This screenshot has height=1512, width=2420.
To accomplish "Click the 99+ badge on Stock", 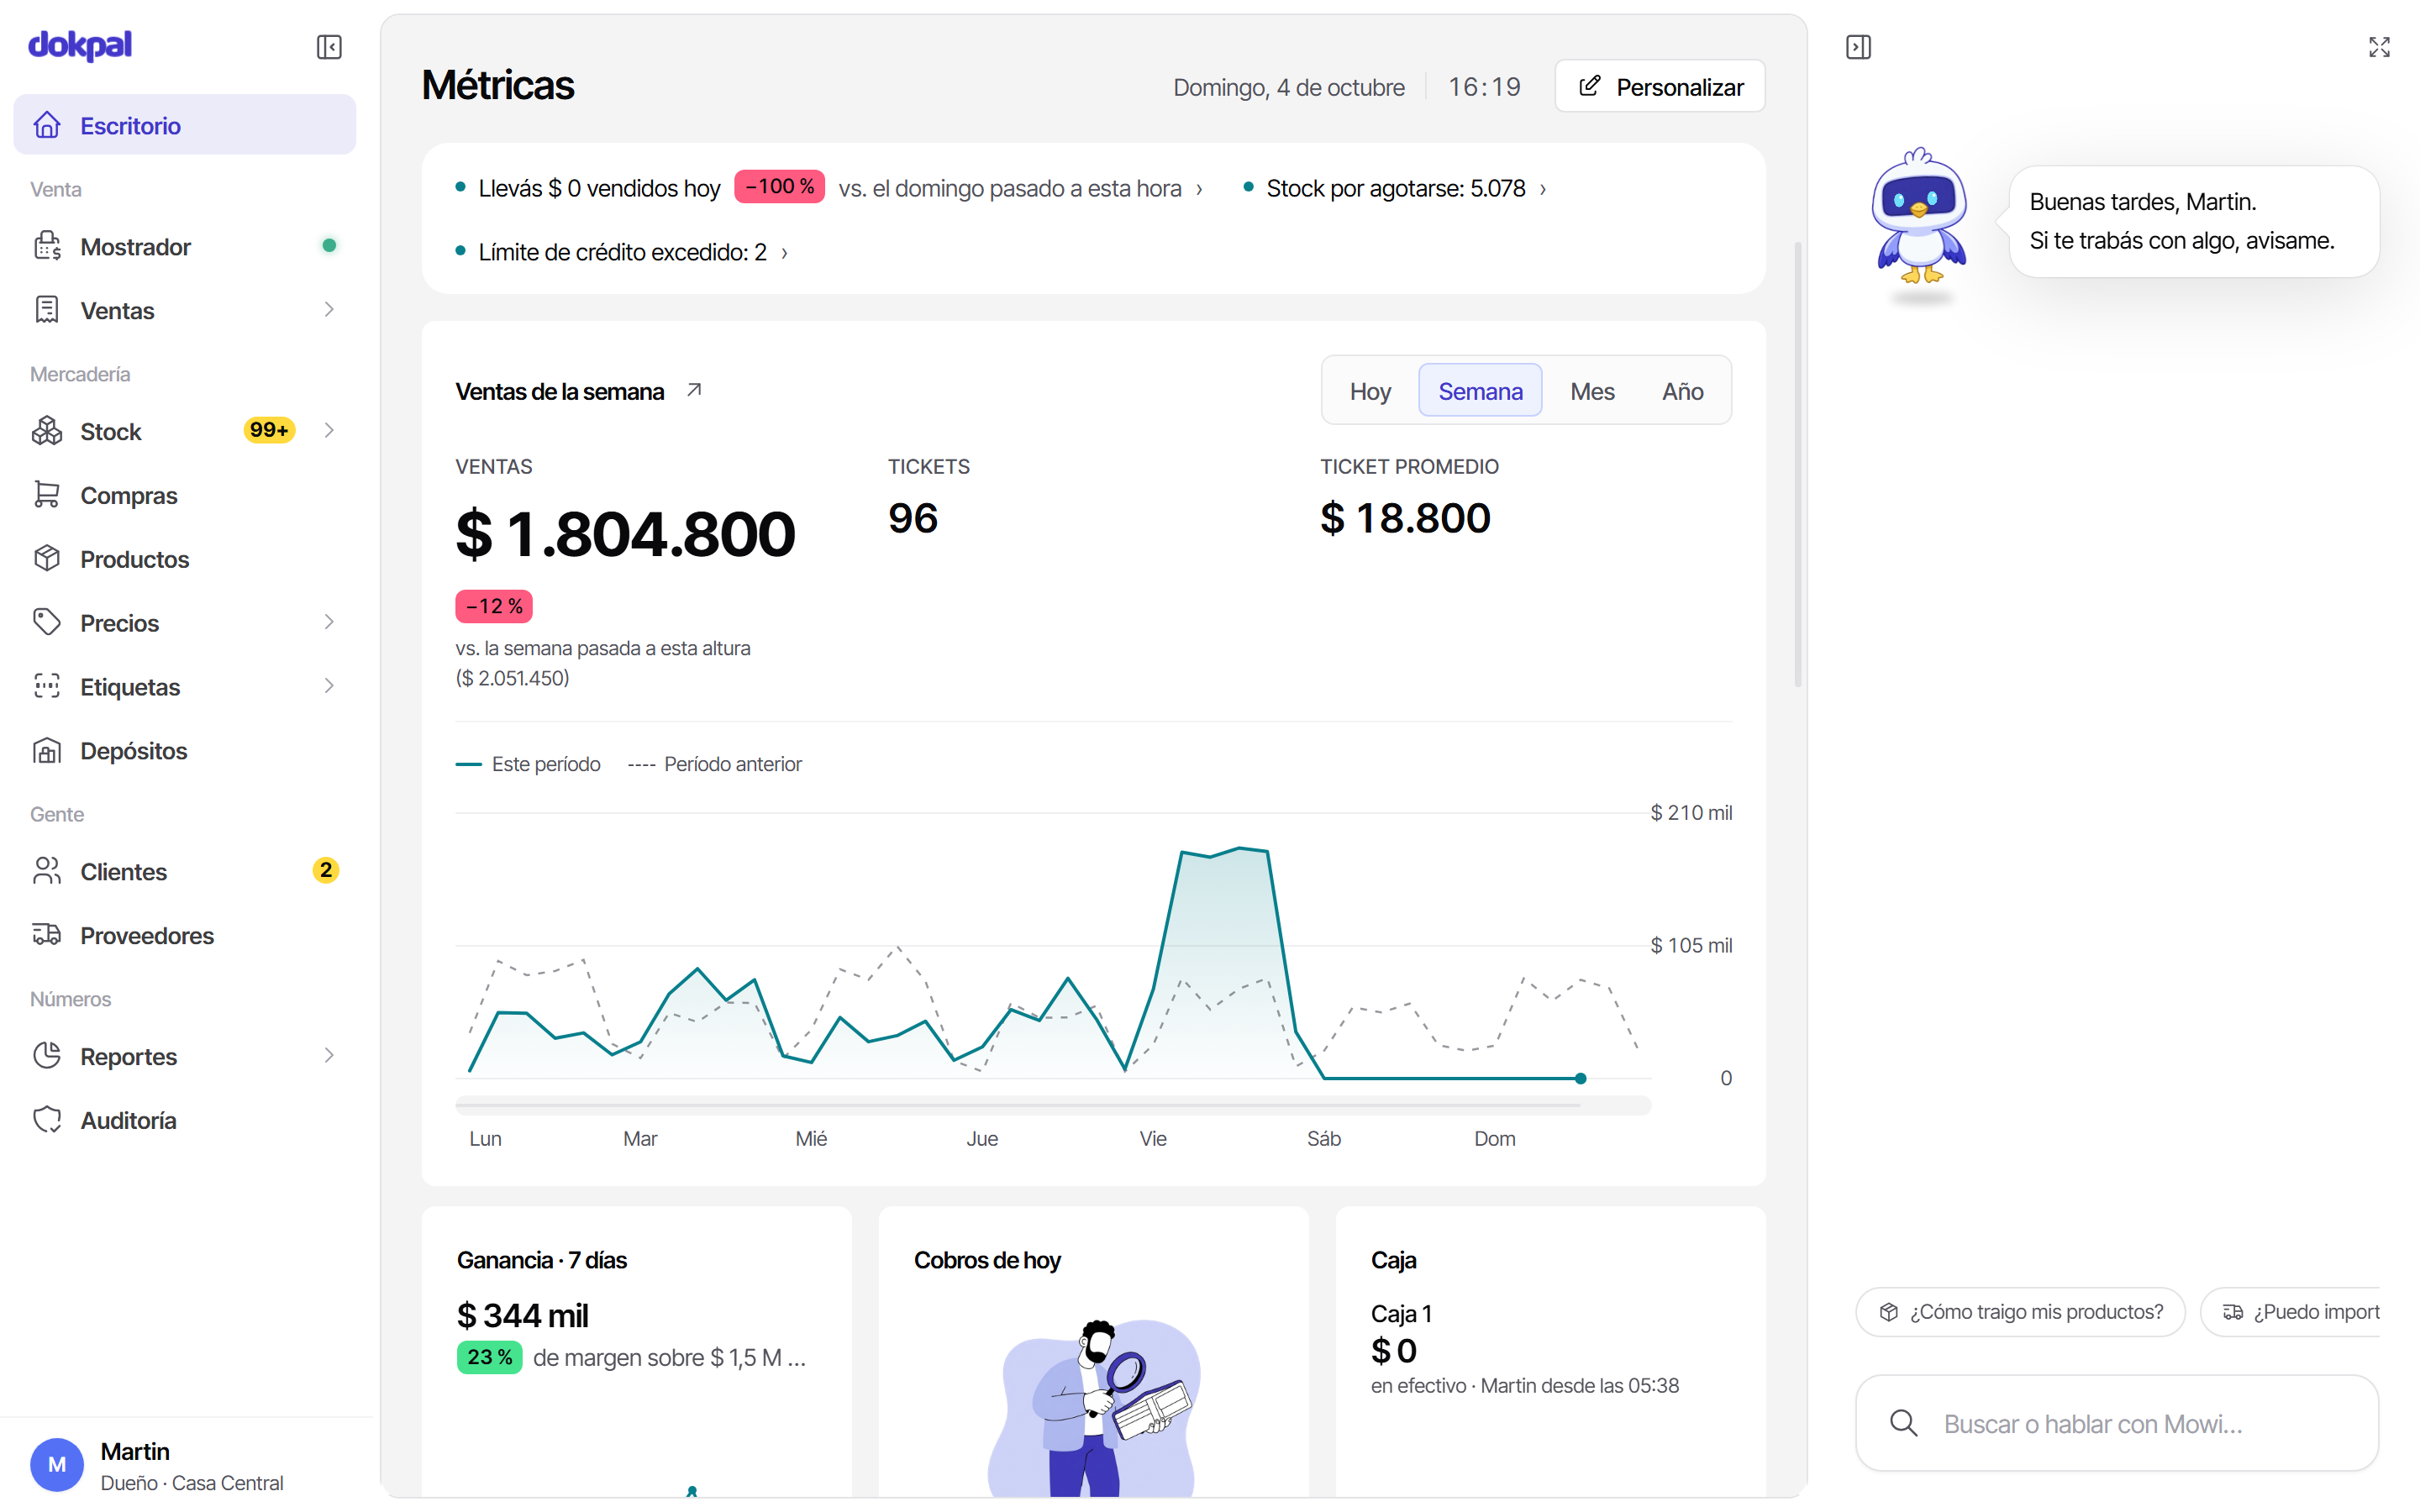I will 269,430.
